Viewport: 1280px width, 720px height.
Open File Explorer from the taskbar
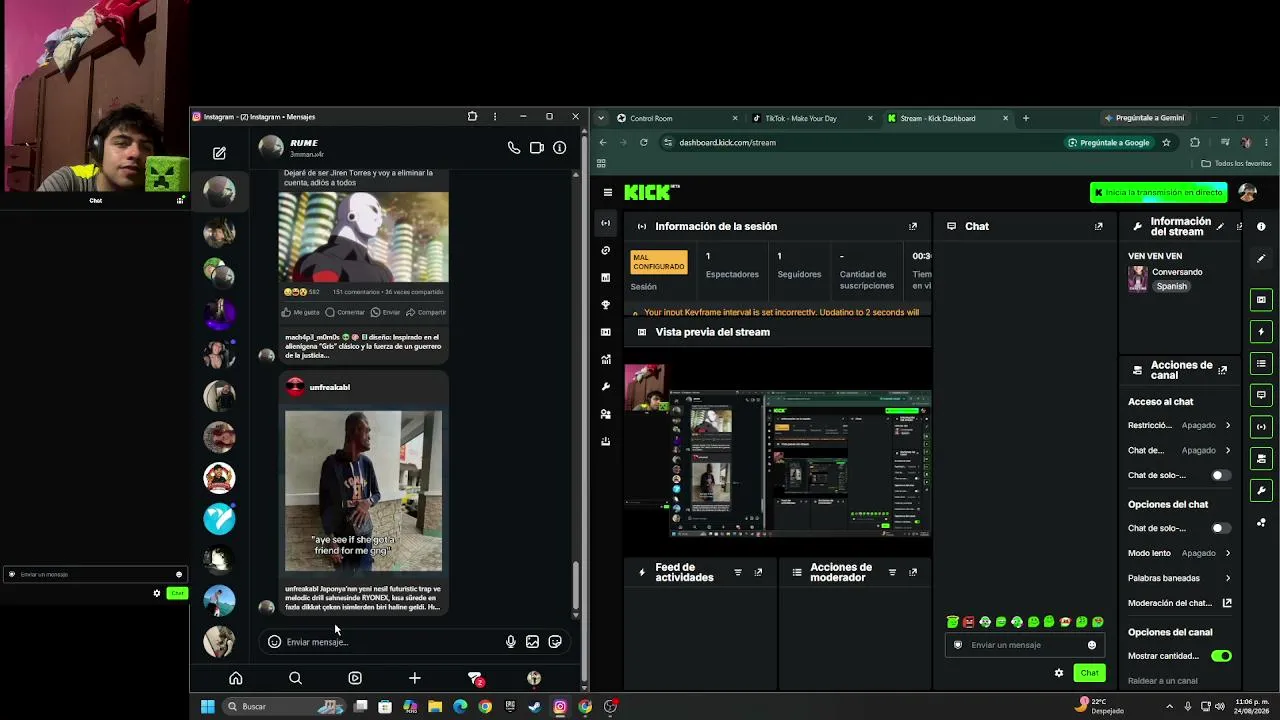point(435,707)
